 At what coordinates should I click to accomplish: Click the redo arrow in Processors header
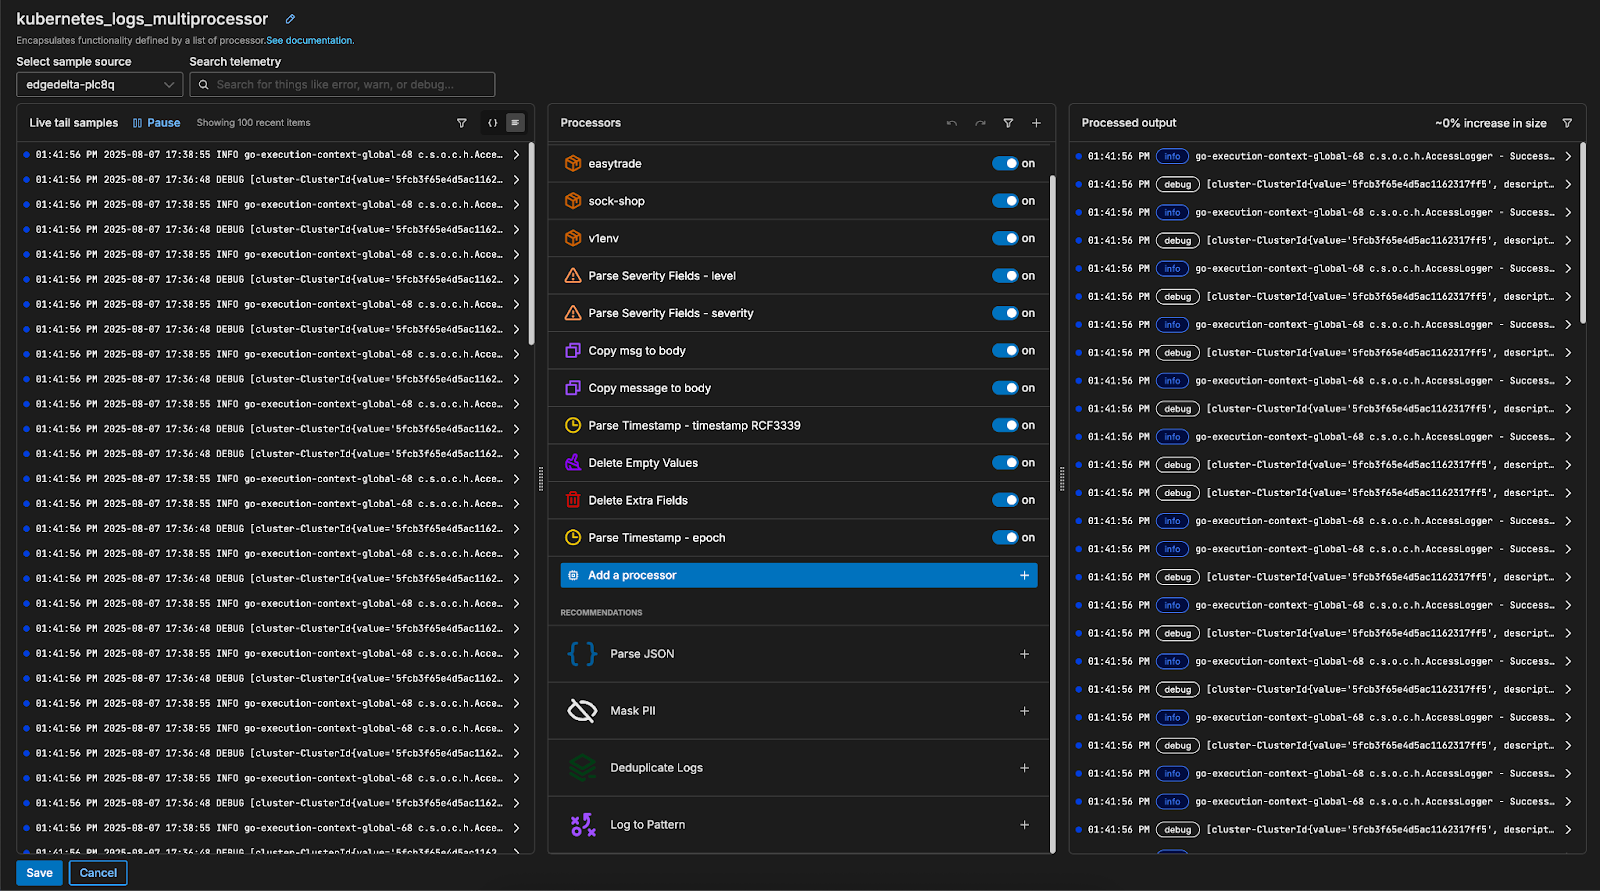[x=980, y=123]
